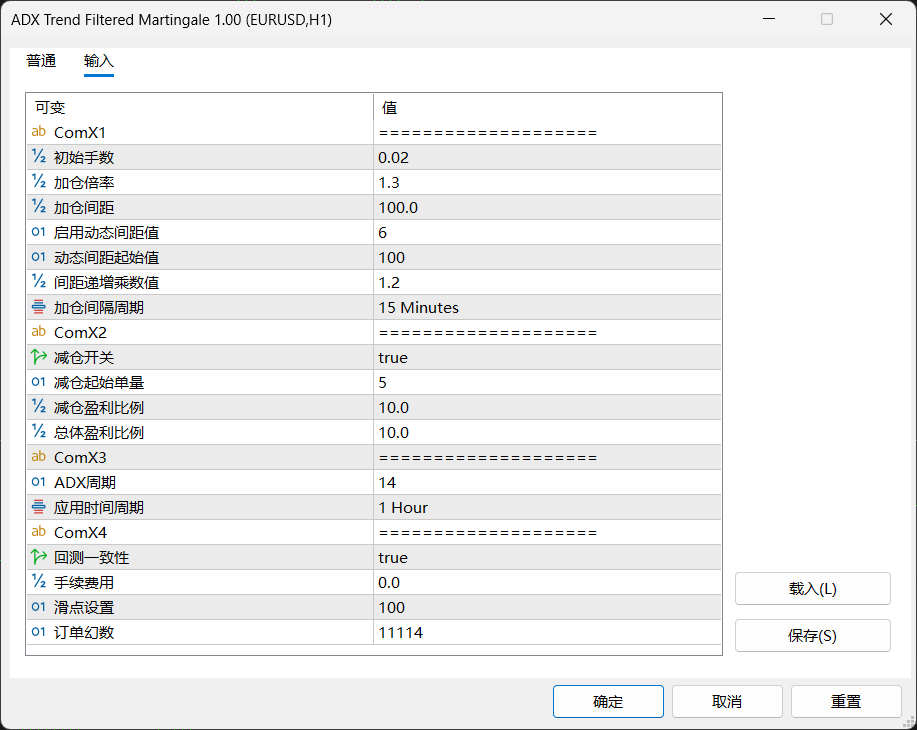Click the integer icon beside 减仓起始单量

[x=39, y=382]
